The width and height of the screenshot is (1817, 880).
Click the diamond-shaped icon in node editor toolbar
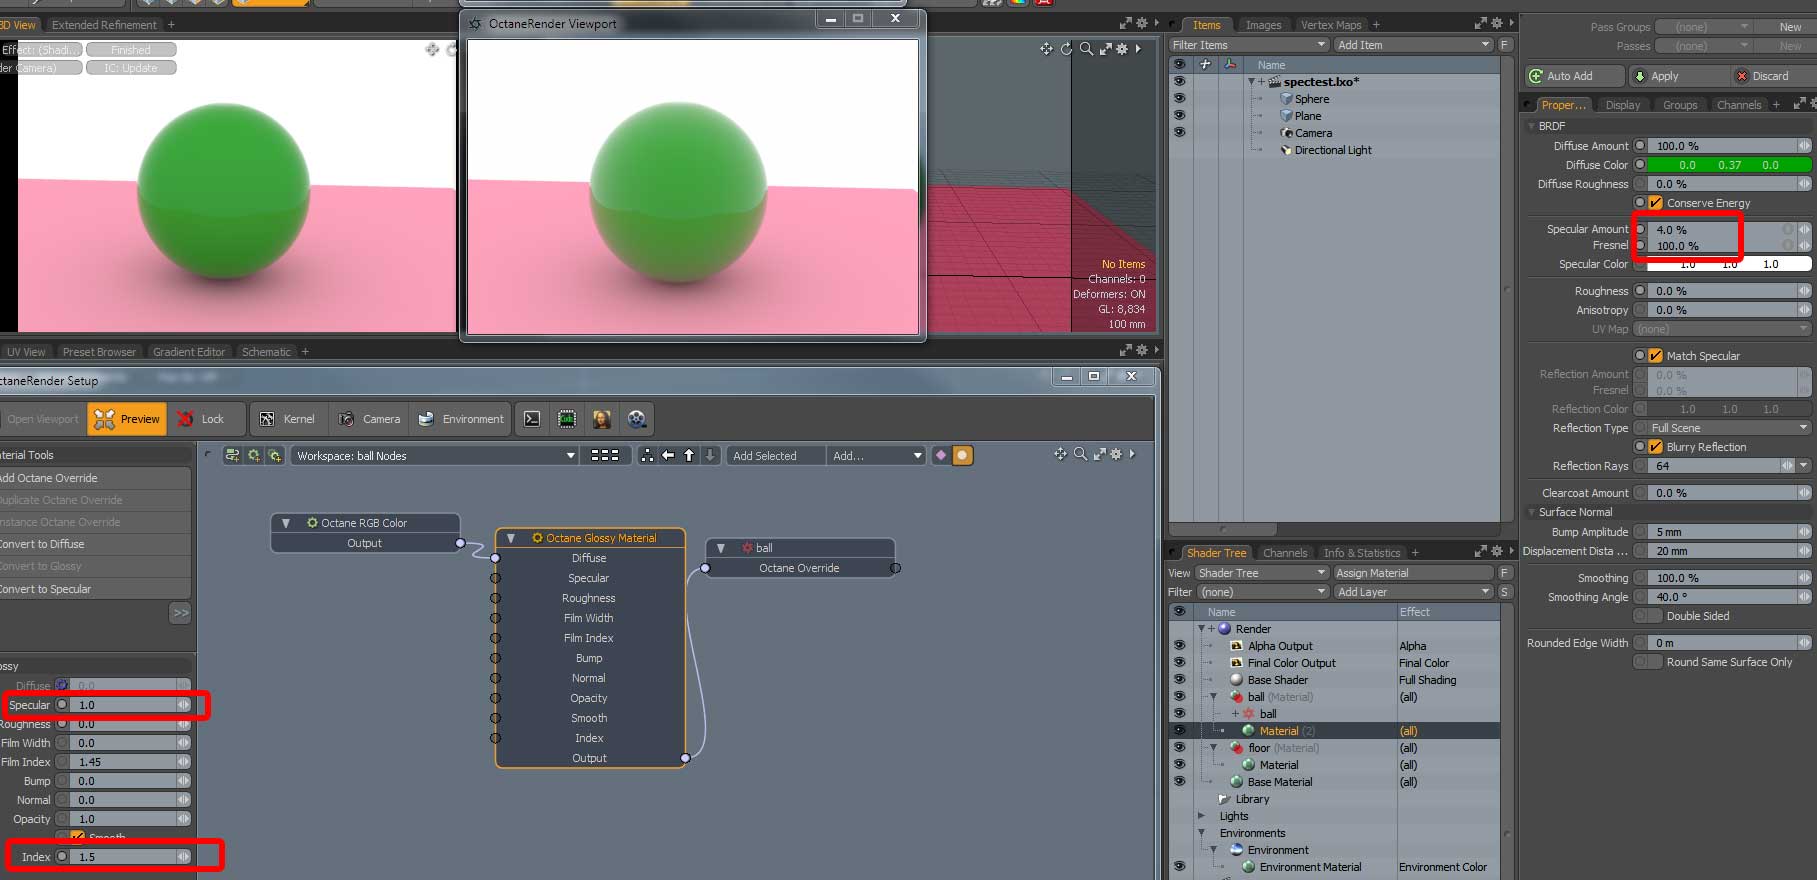pyautogui.click(x=940, y=455)
